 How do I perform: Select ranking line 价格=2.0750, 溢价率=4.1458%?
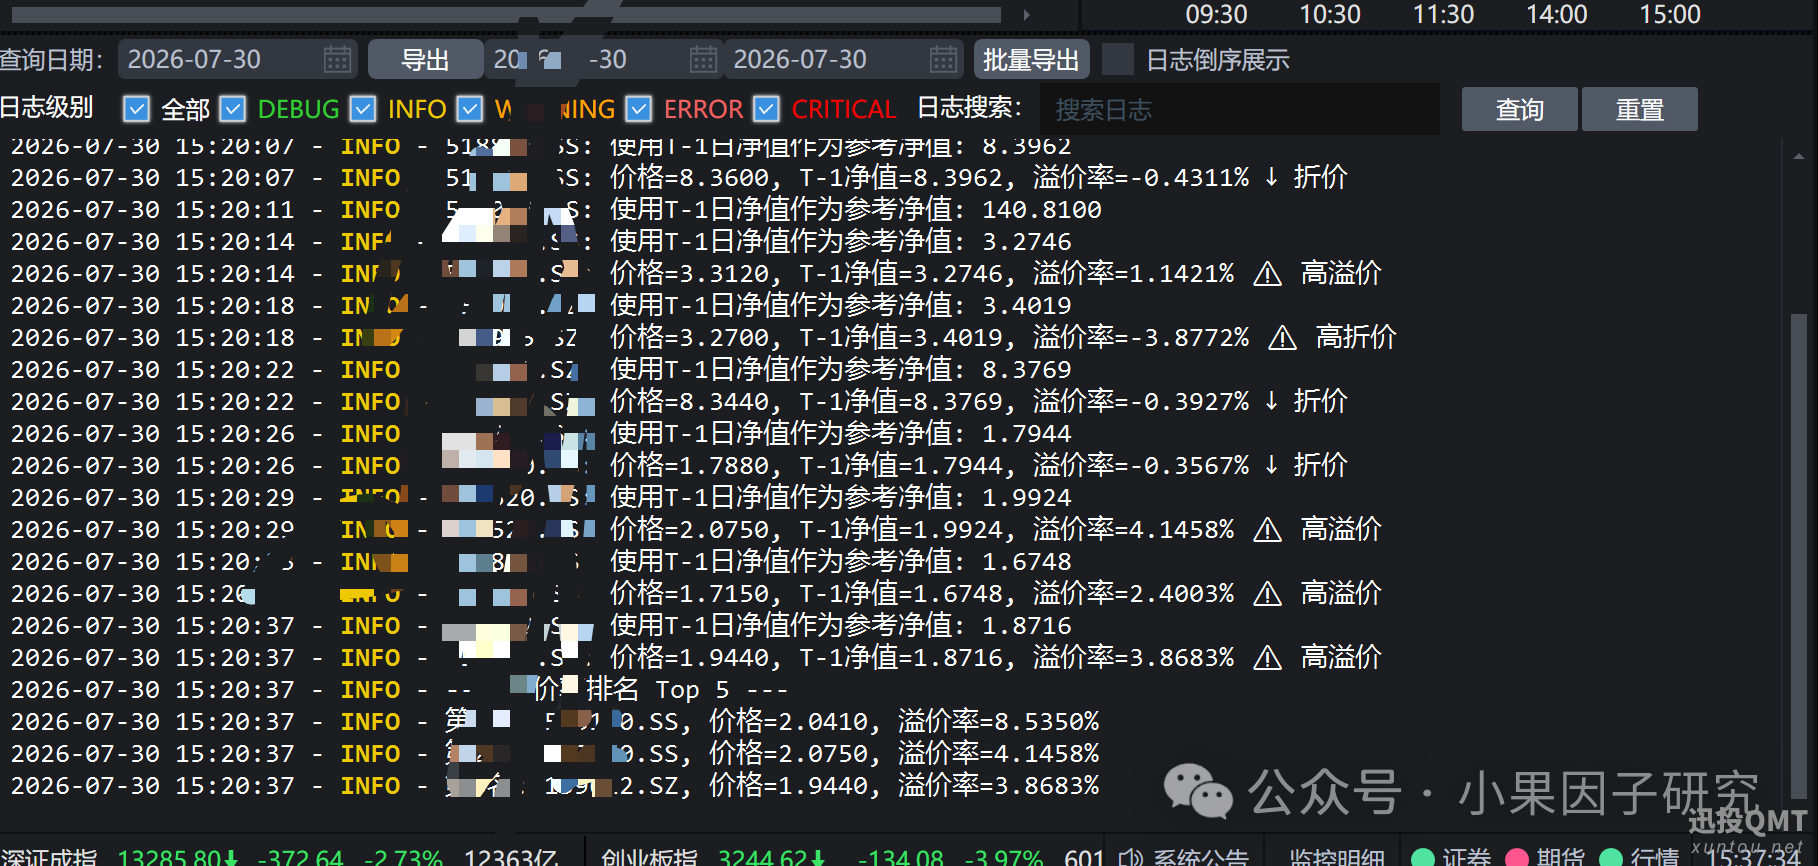tap(555, 754)
